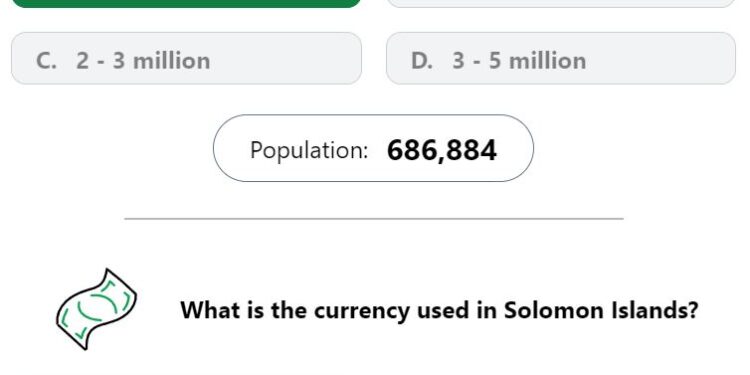Click the letter "C." on the answer option

coord(46,61)
